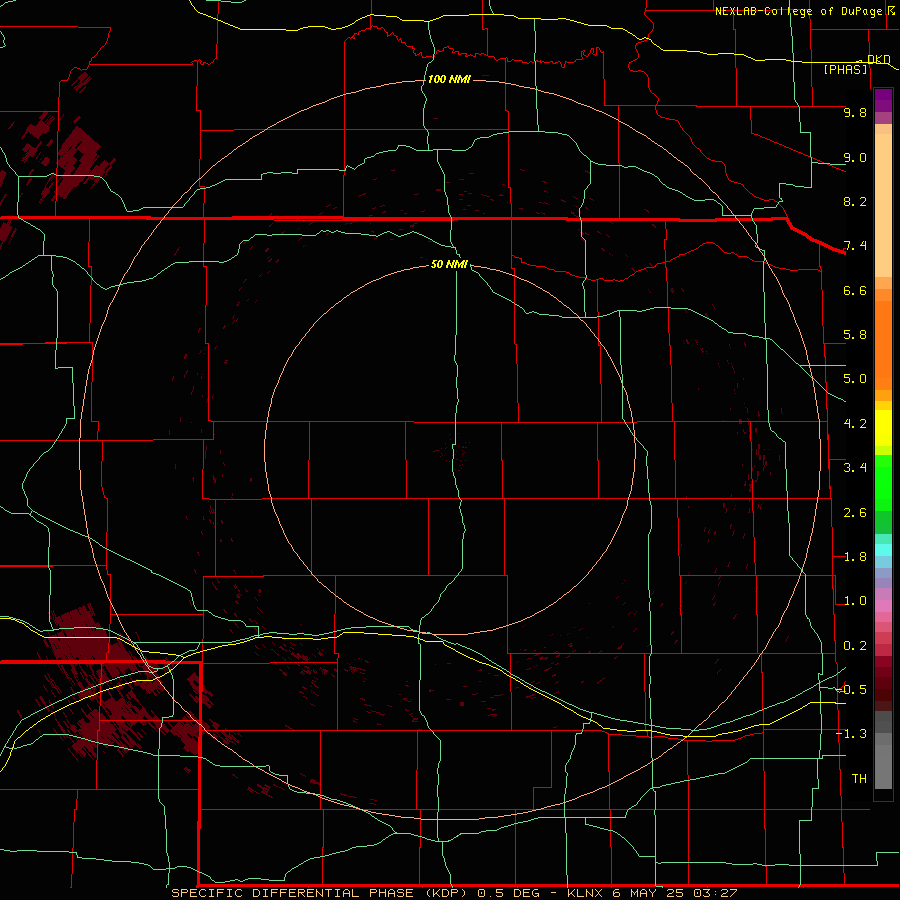Click the 6 MAY 25 date text
900x900 pixels.
[650, 893]
